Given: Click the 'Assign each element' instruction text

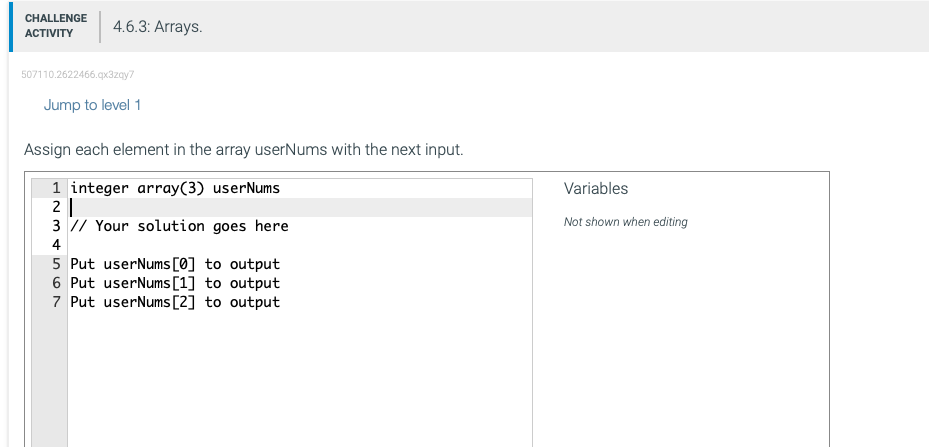Looking at the screenshot, I should click(x=243, y=150).
